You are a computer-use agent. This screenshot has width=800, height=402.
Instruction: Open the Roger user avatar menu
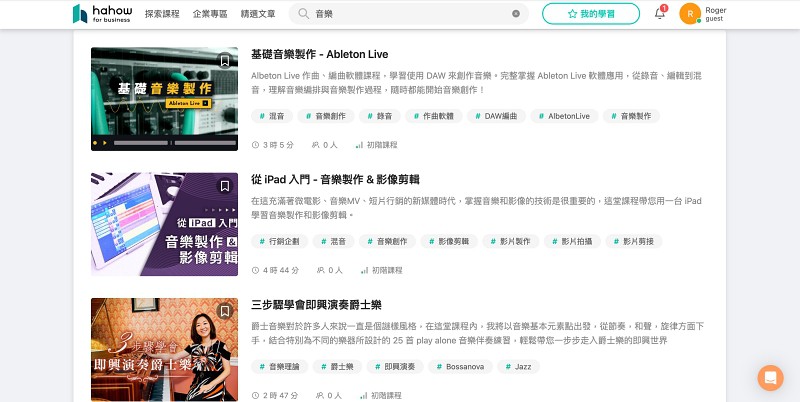690,14
